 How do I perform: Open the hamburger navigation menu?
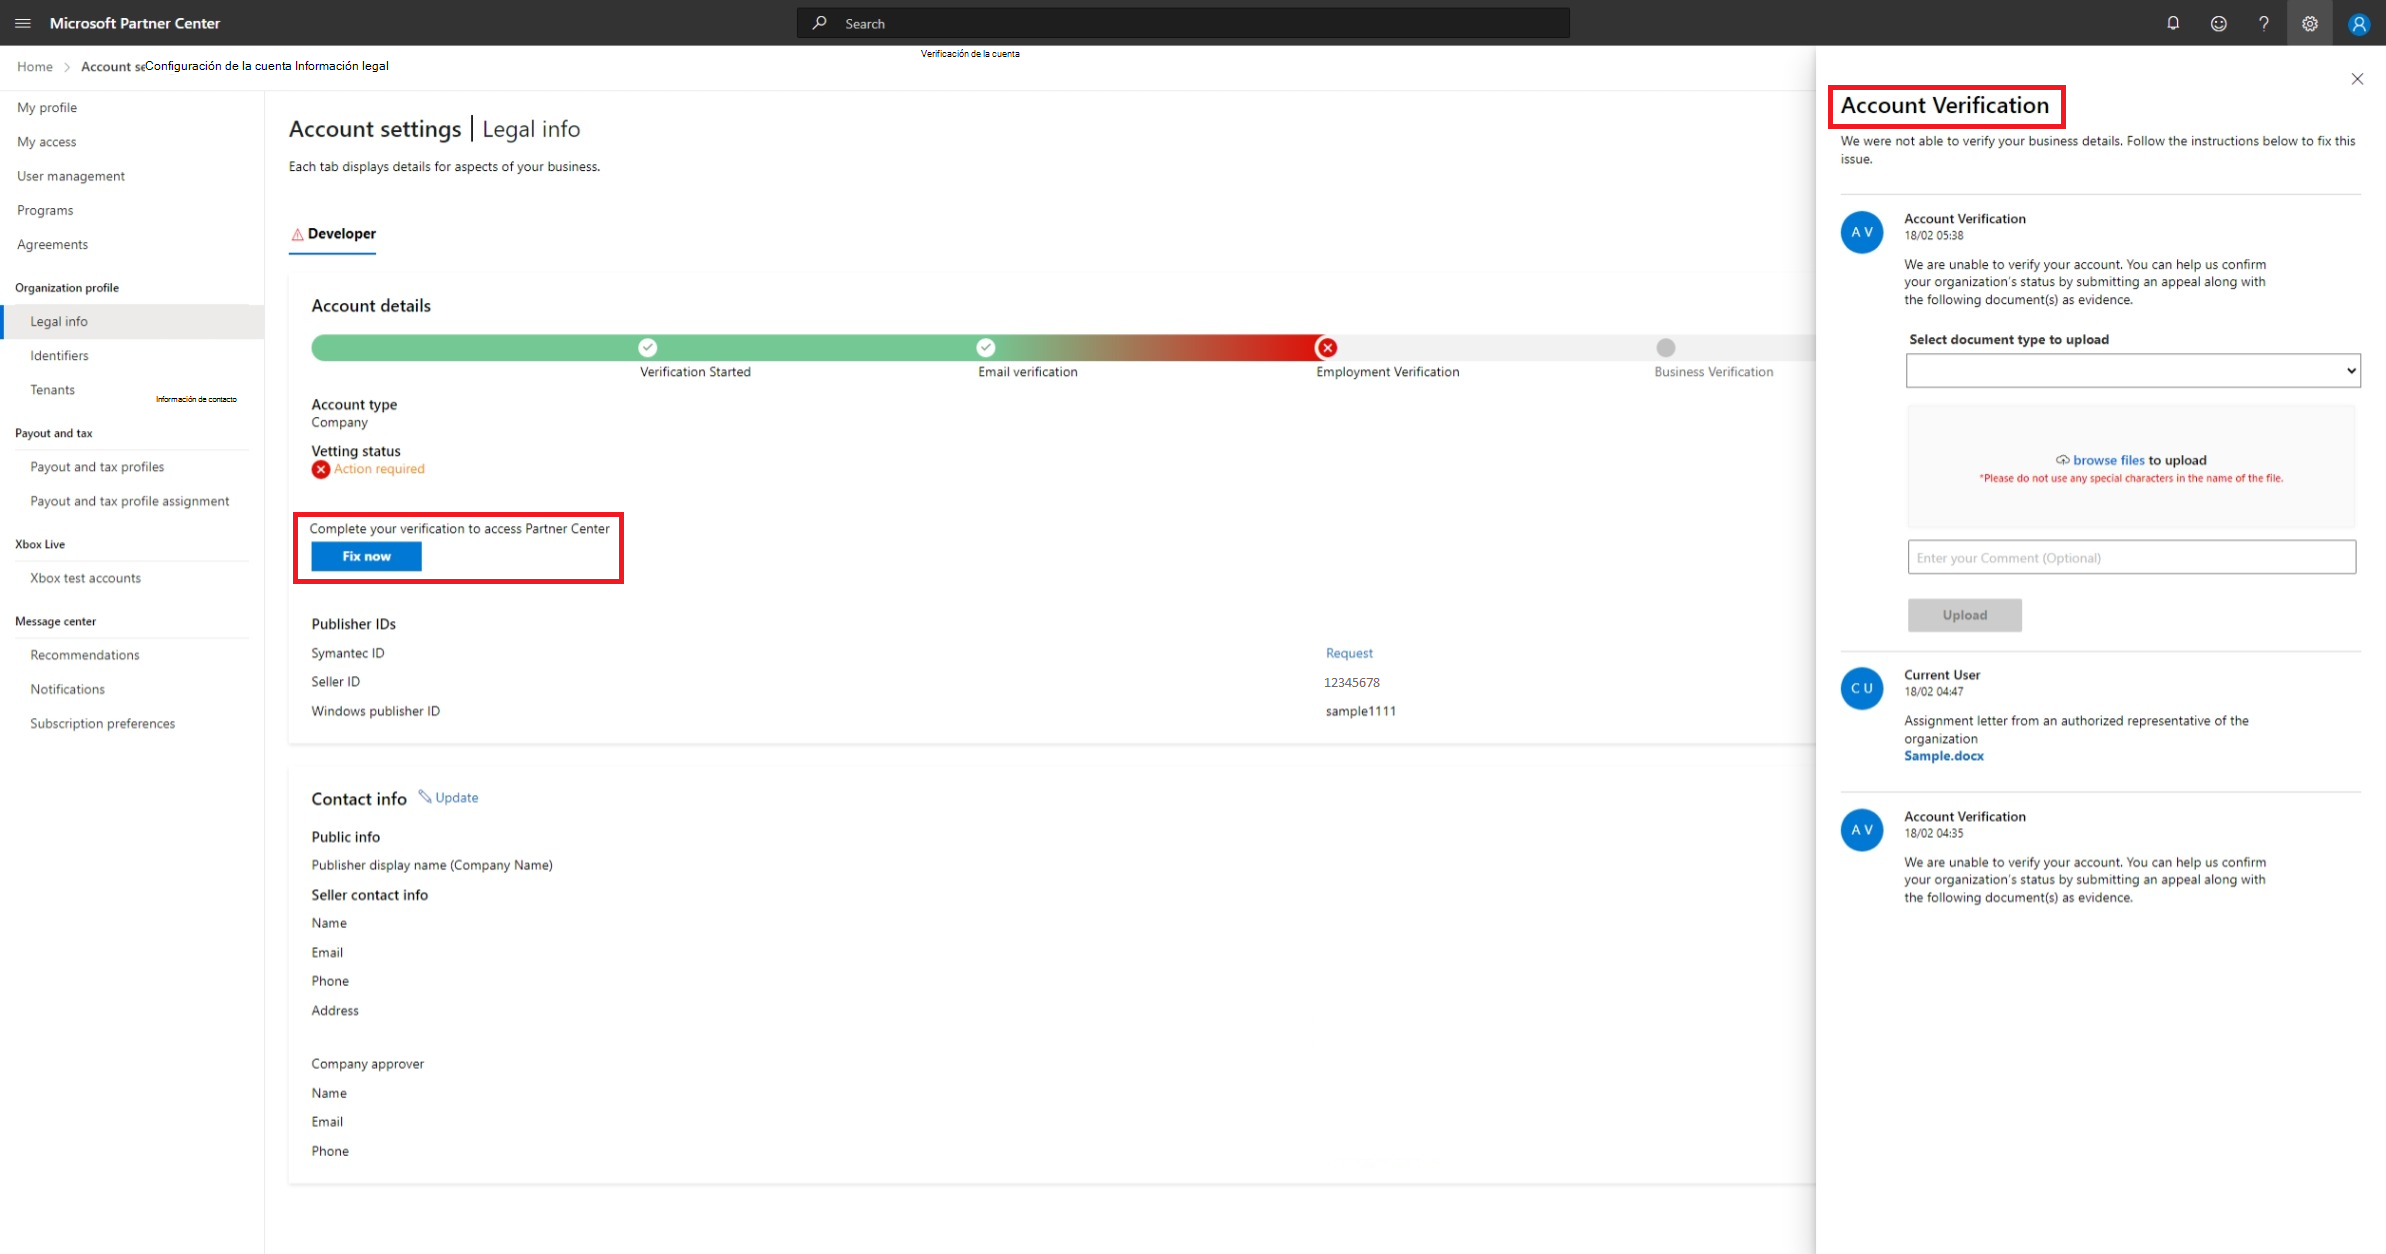coord(23,23)
